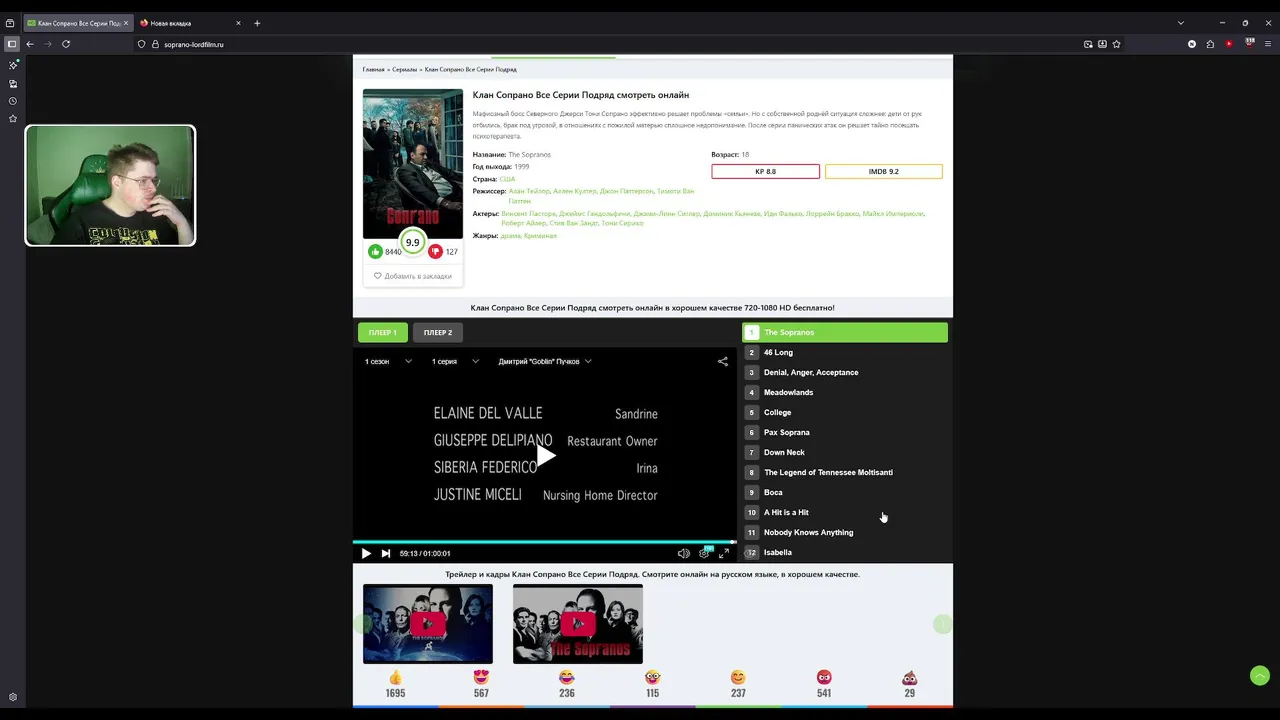Viewport: 1280px width, 720px height.
Task: Select episode 2 '46 Long'
Action: pos(845,352)
